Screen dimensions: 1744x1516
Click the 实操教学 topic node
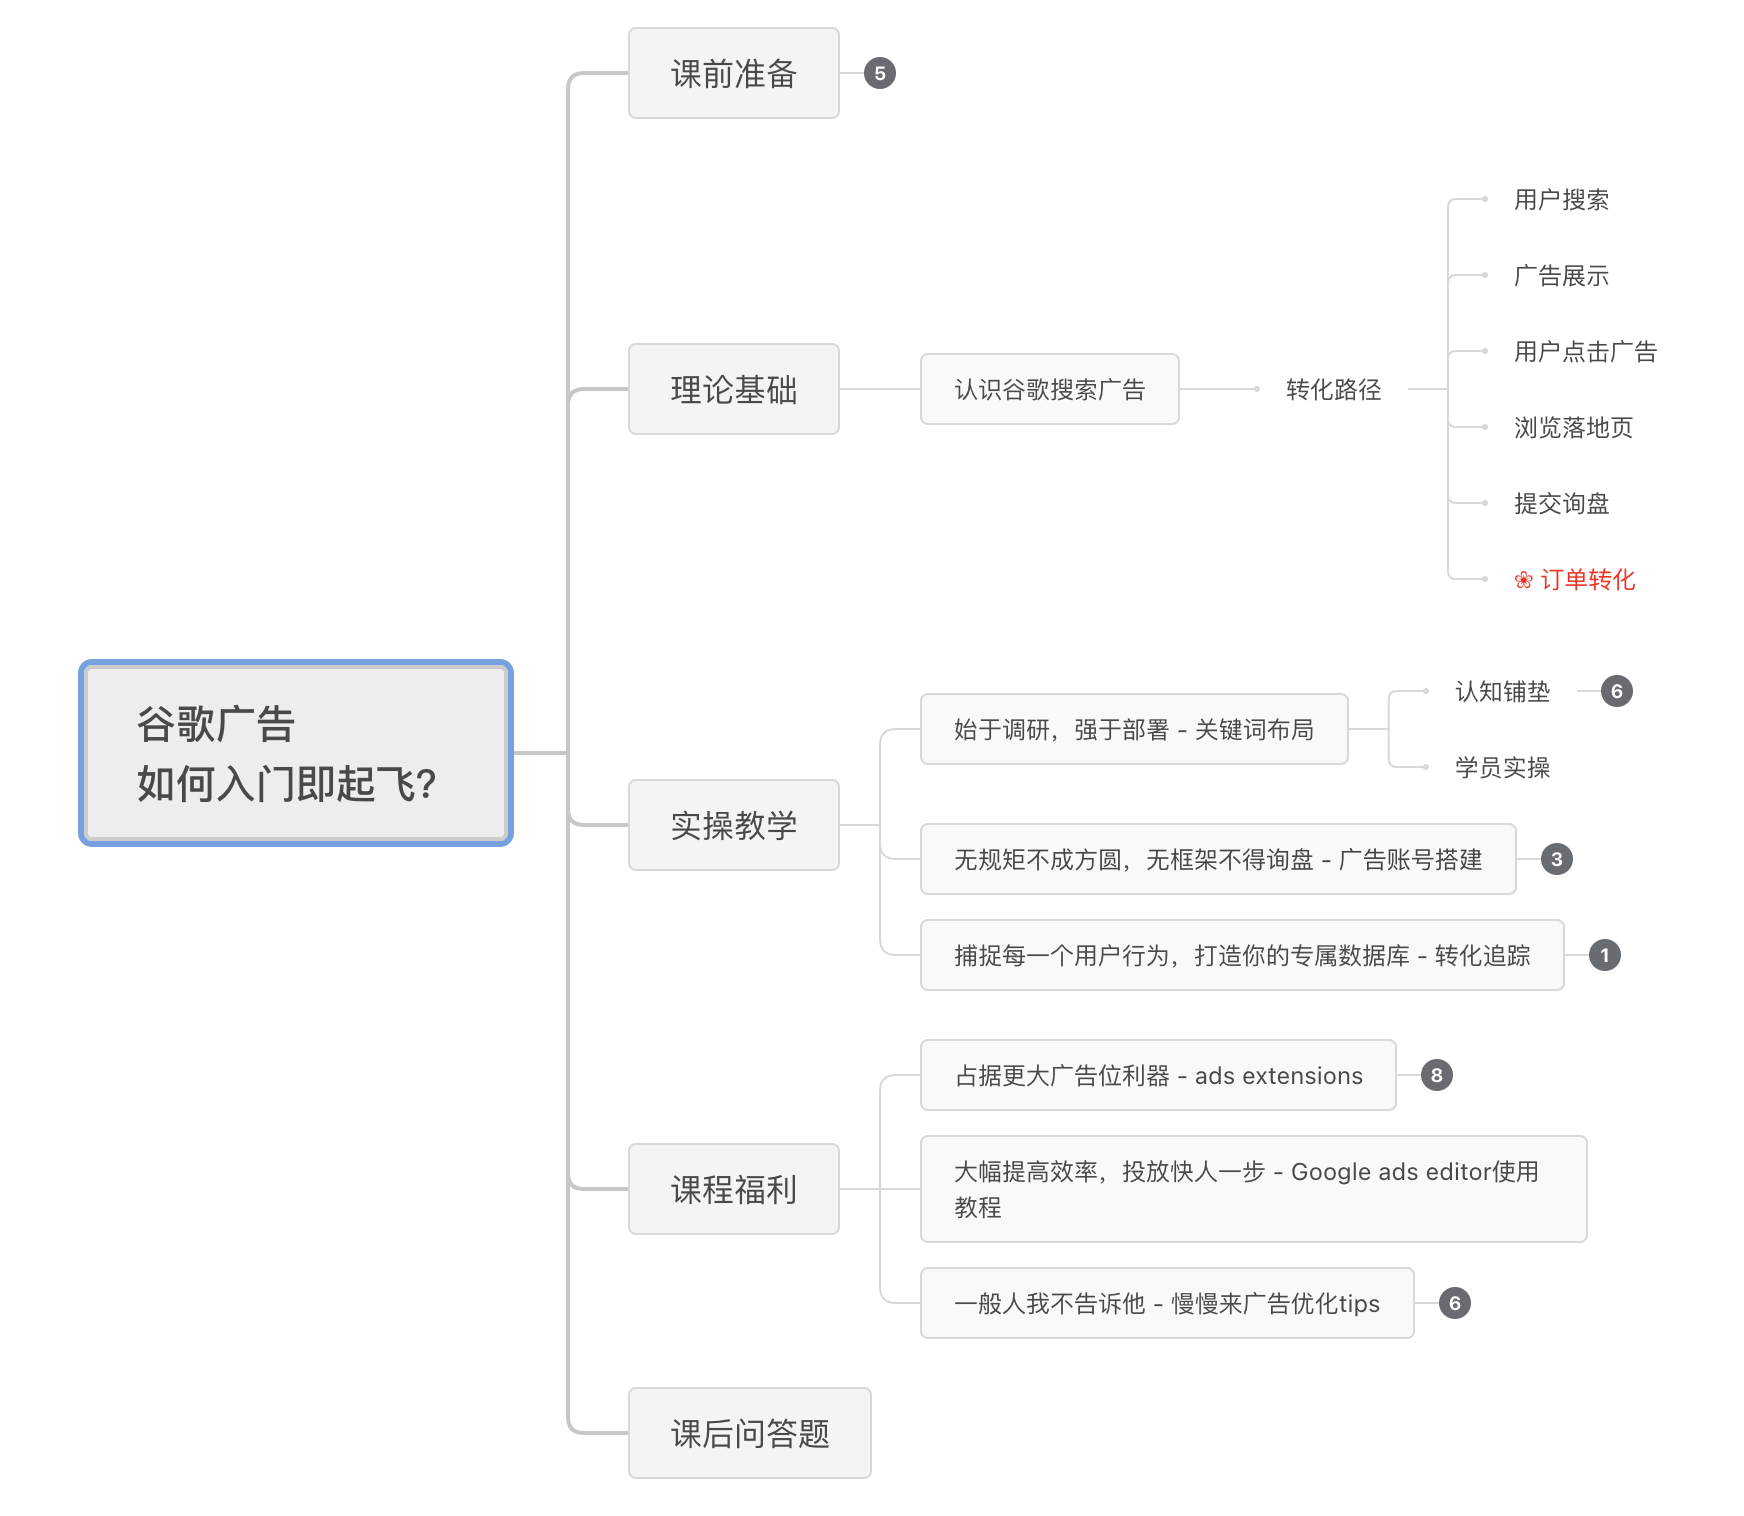click(x=733, y=825)
